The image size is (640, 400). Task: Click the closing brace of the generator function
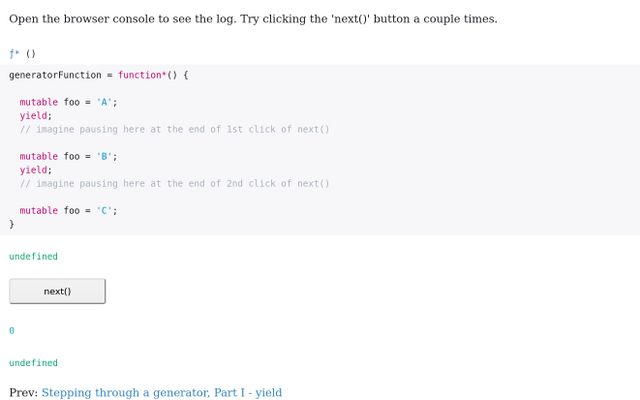11,224
